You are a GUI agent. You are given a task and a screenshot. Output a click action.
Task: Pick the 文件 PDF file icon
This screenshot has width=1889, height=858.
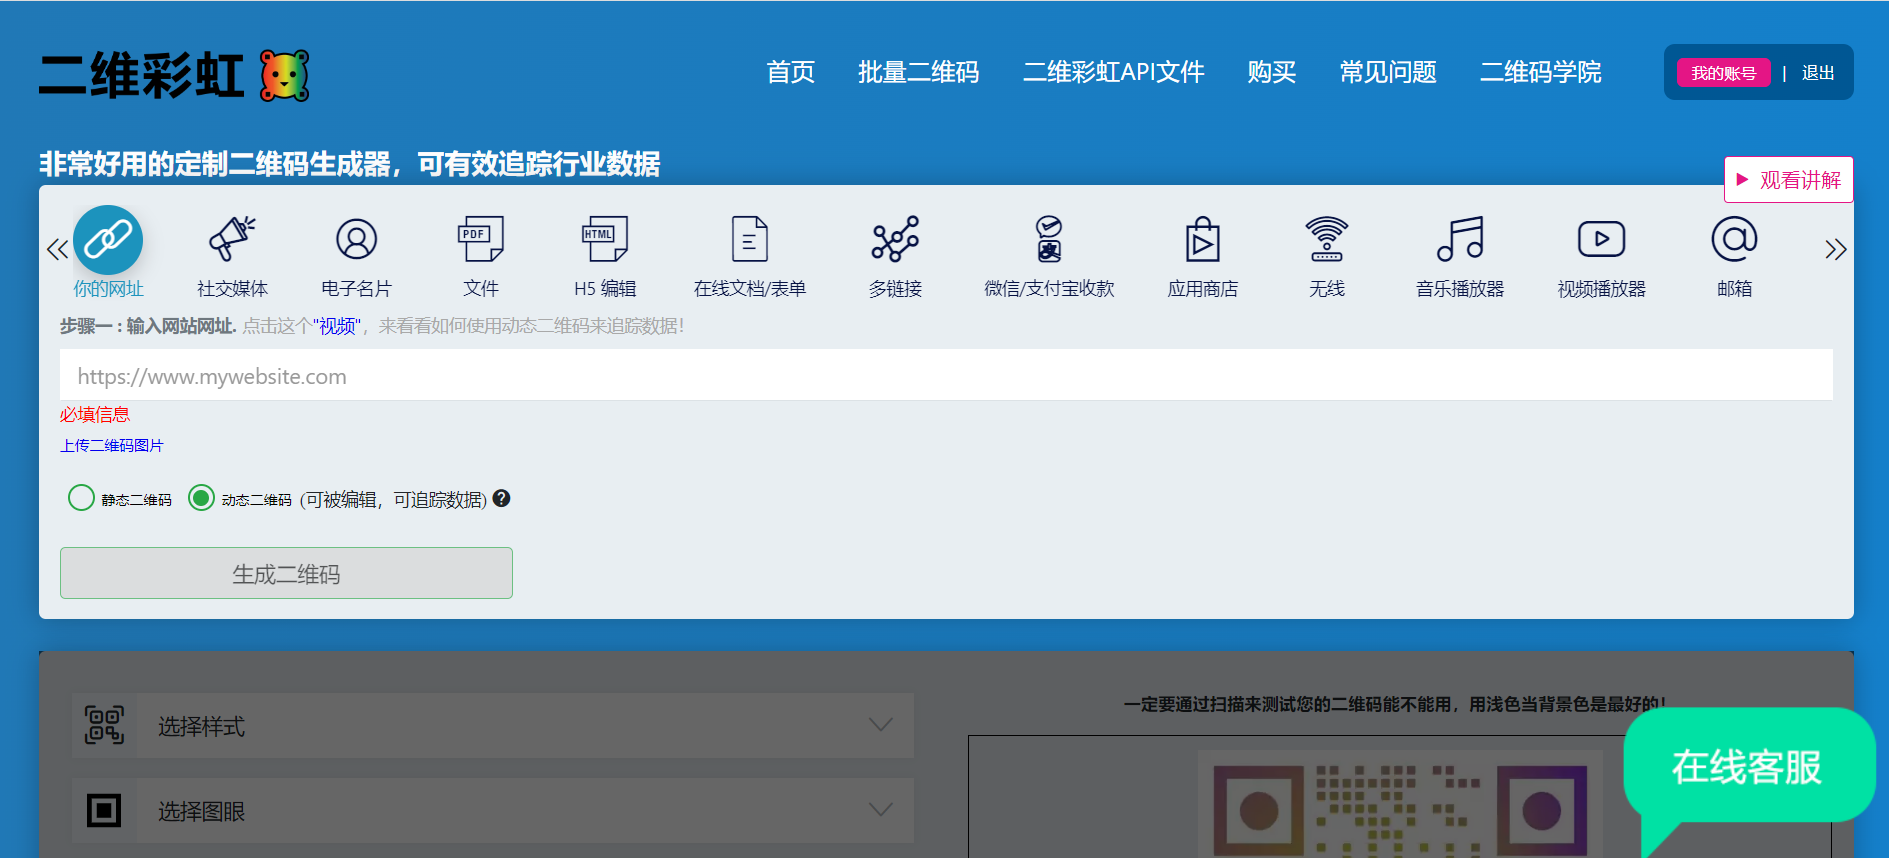tap(480, 240)
